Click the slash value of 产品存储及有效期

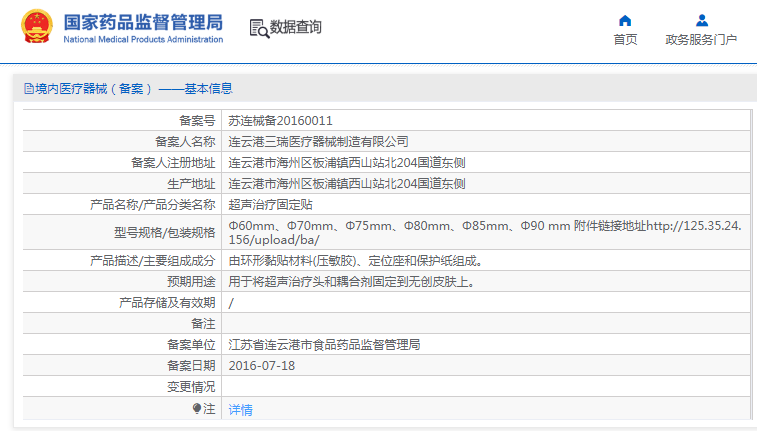[231, 303]
